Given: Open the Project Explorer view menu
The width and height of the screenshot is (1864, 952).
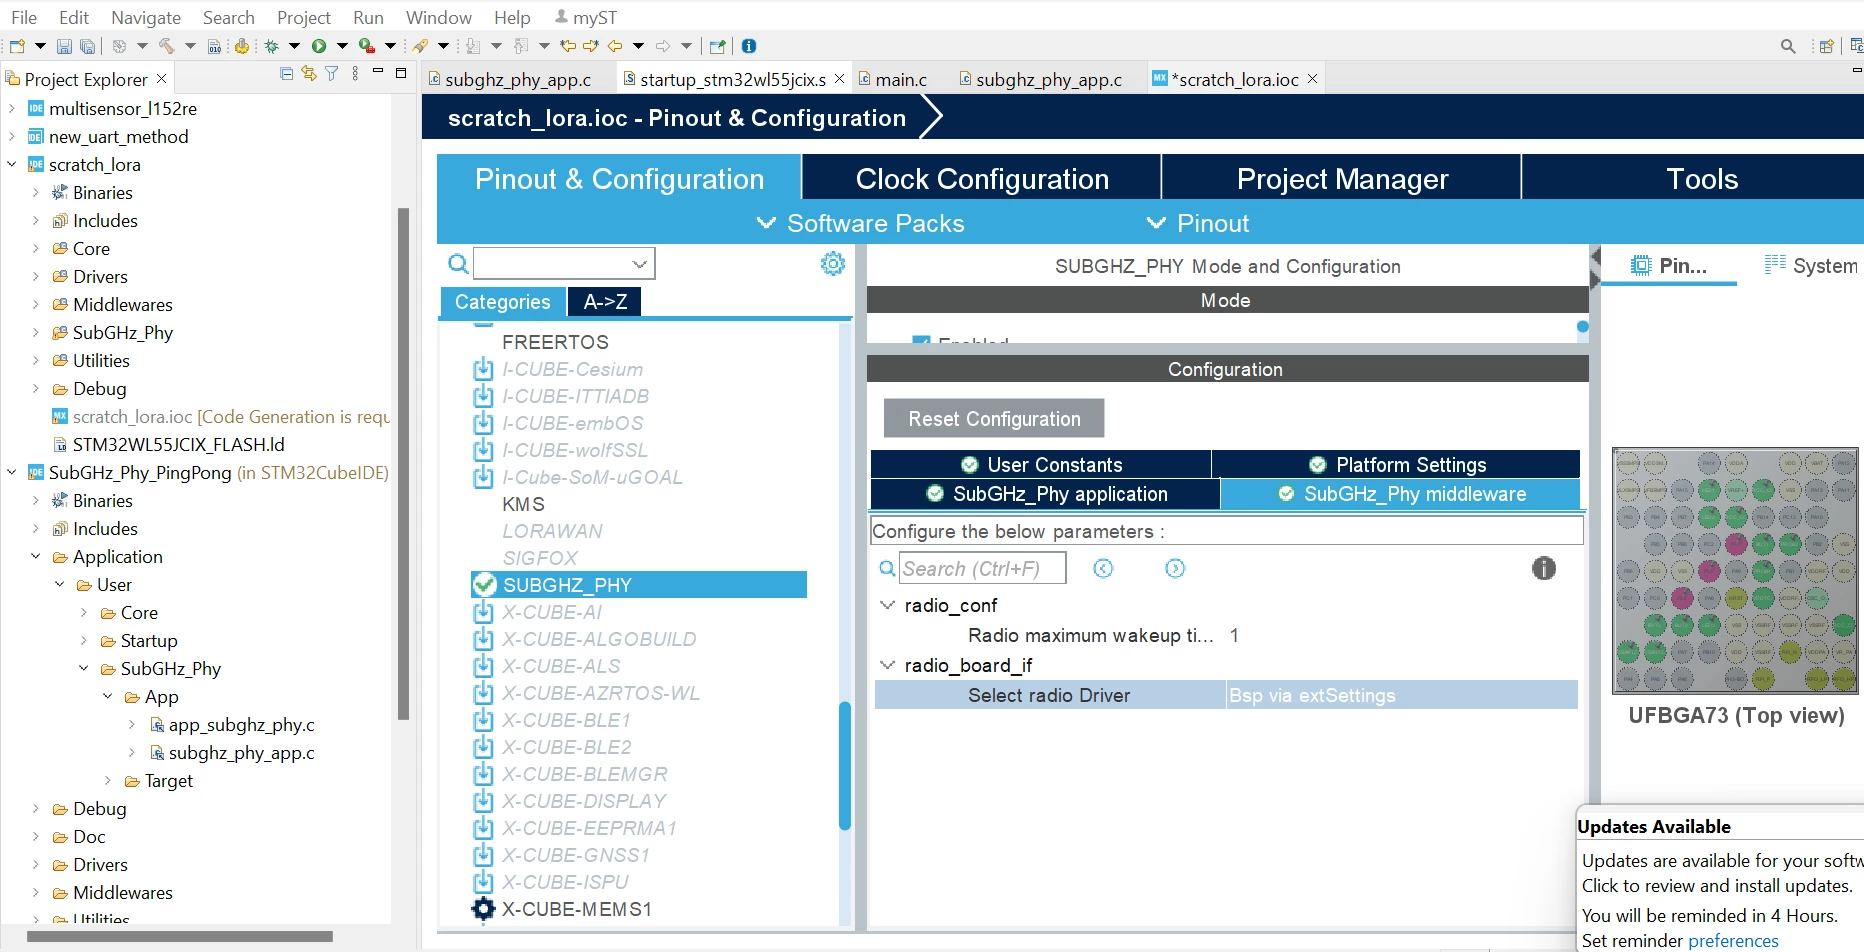Looking at the screenshot, I should [x=355, y=73].
